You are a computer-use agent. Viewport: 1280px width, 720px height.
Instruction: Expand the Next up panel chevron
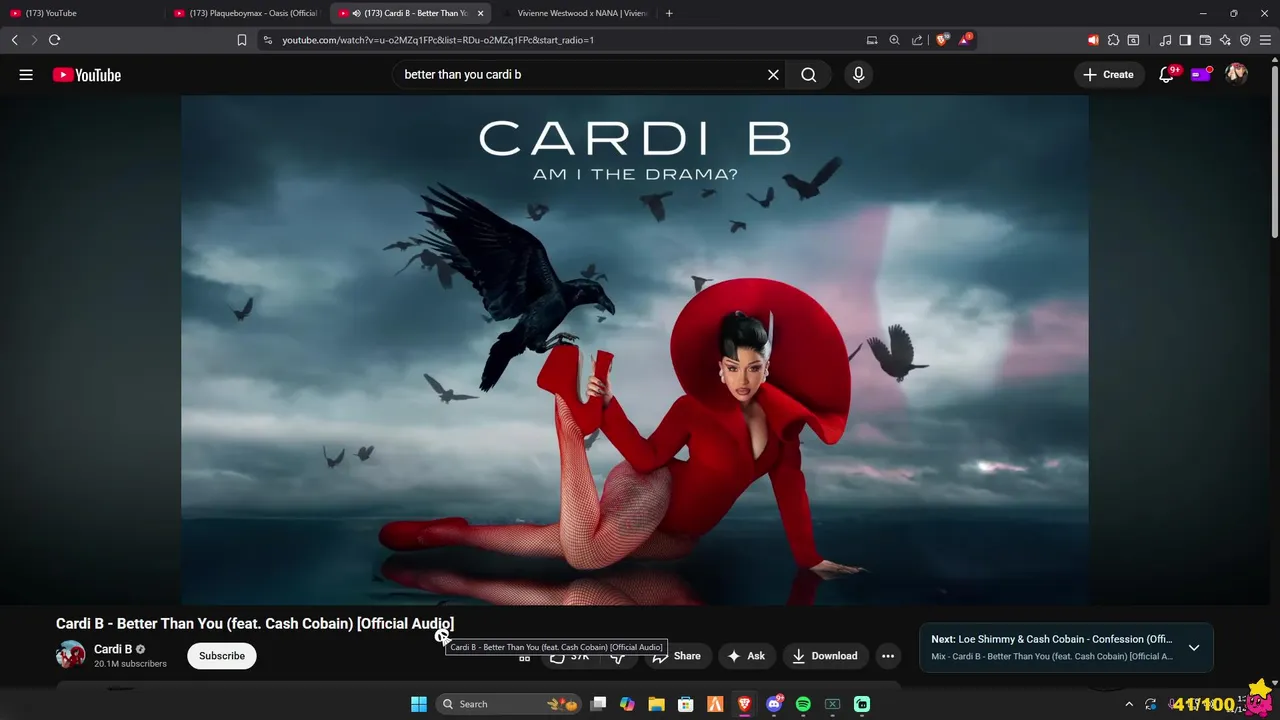[1194, 648]
